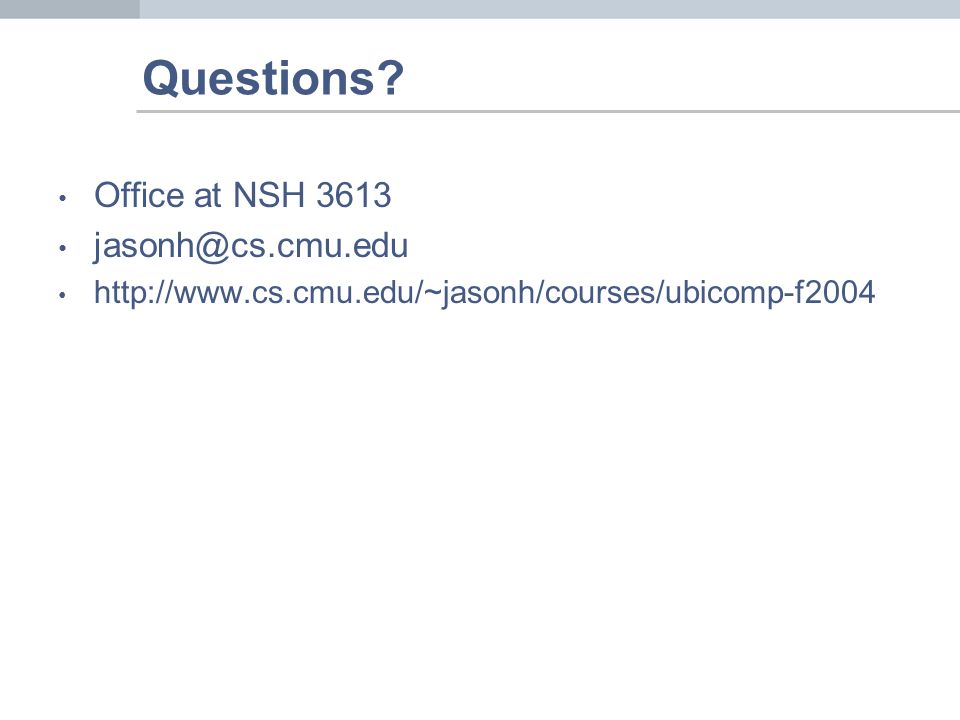Open the ubicomp-f2004 course URL link
Screen dimensions: 960x720
coord(484,293)
